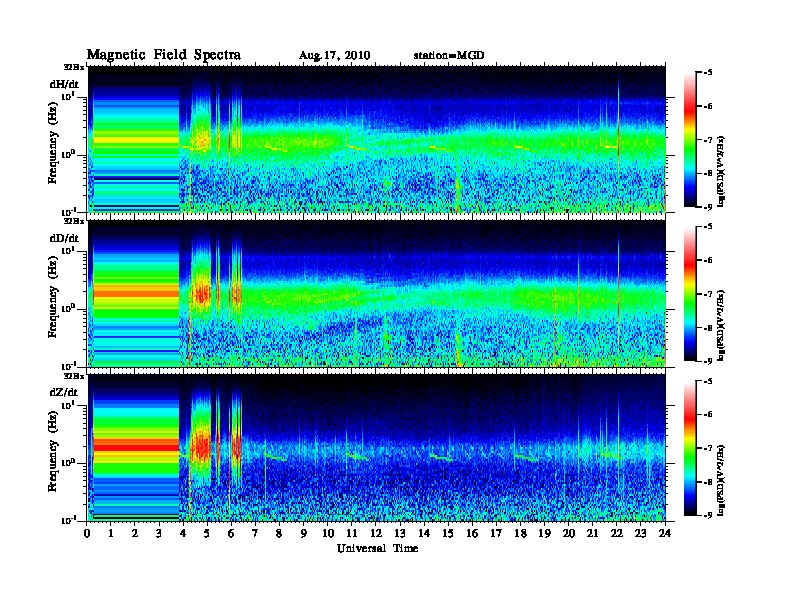Click the "8" hour tick label
The width and height of the screenshot is (792, 612).
(279, 534)
